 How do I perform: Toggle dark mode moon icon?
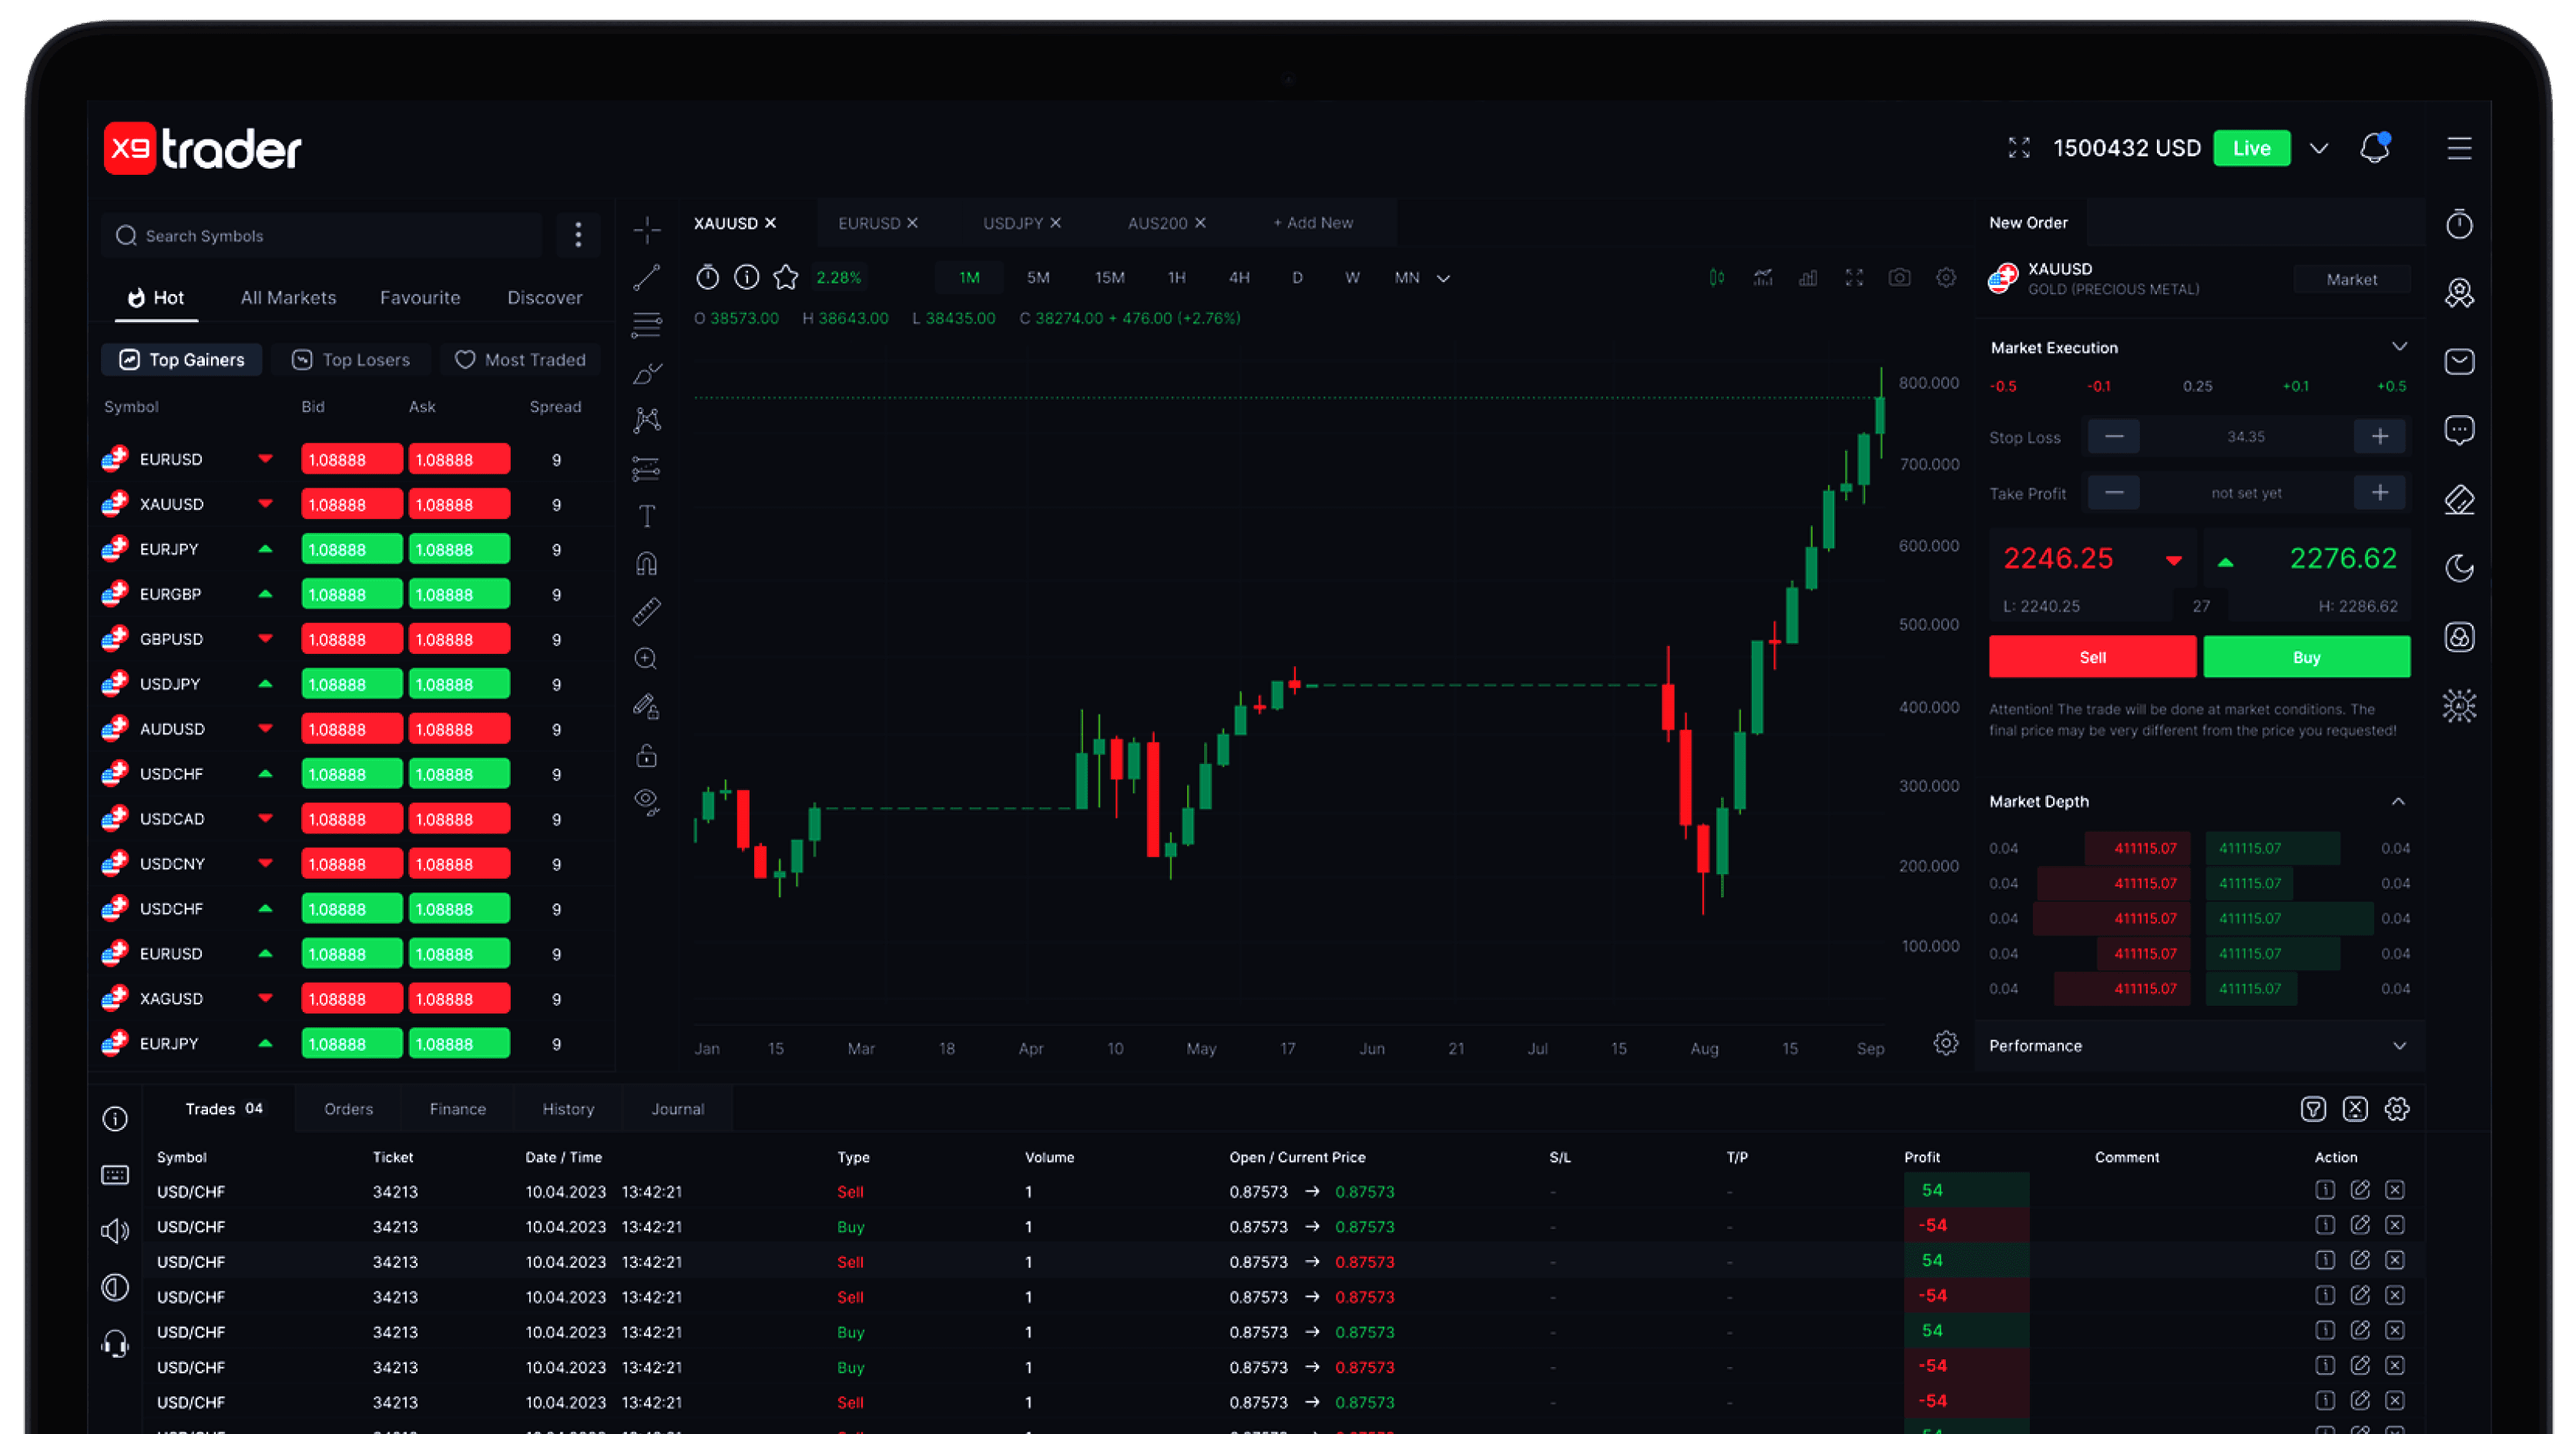click(2459, 568)
